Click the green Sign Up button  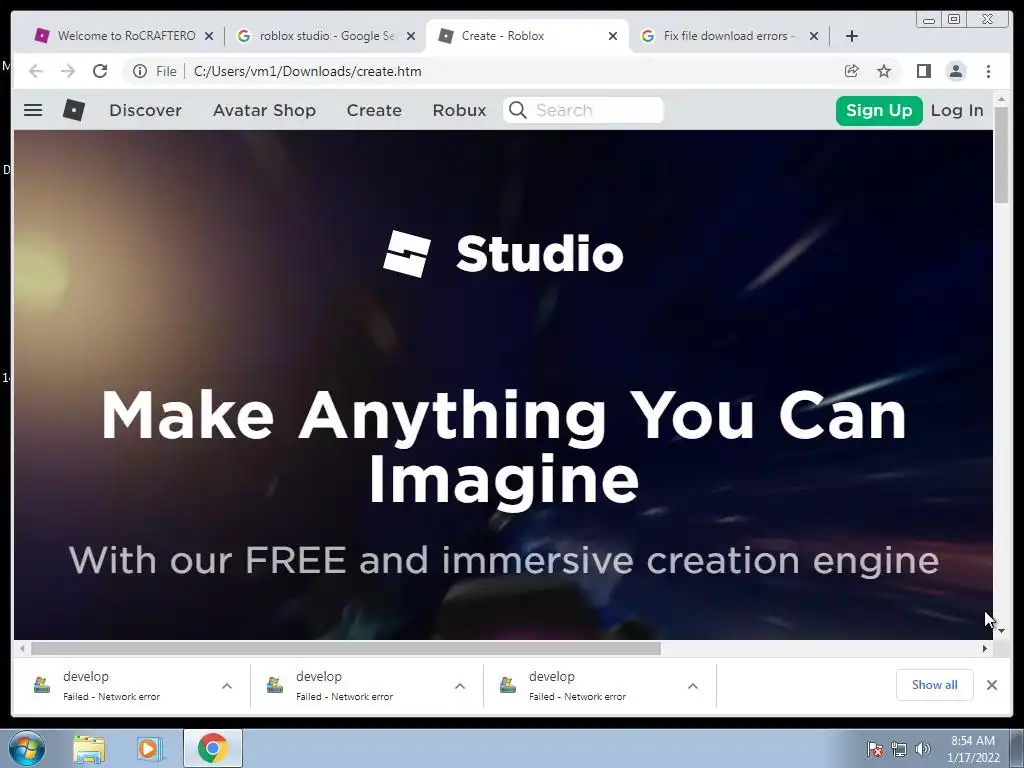[x=879, y=110]
